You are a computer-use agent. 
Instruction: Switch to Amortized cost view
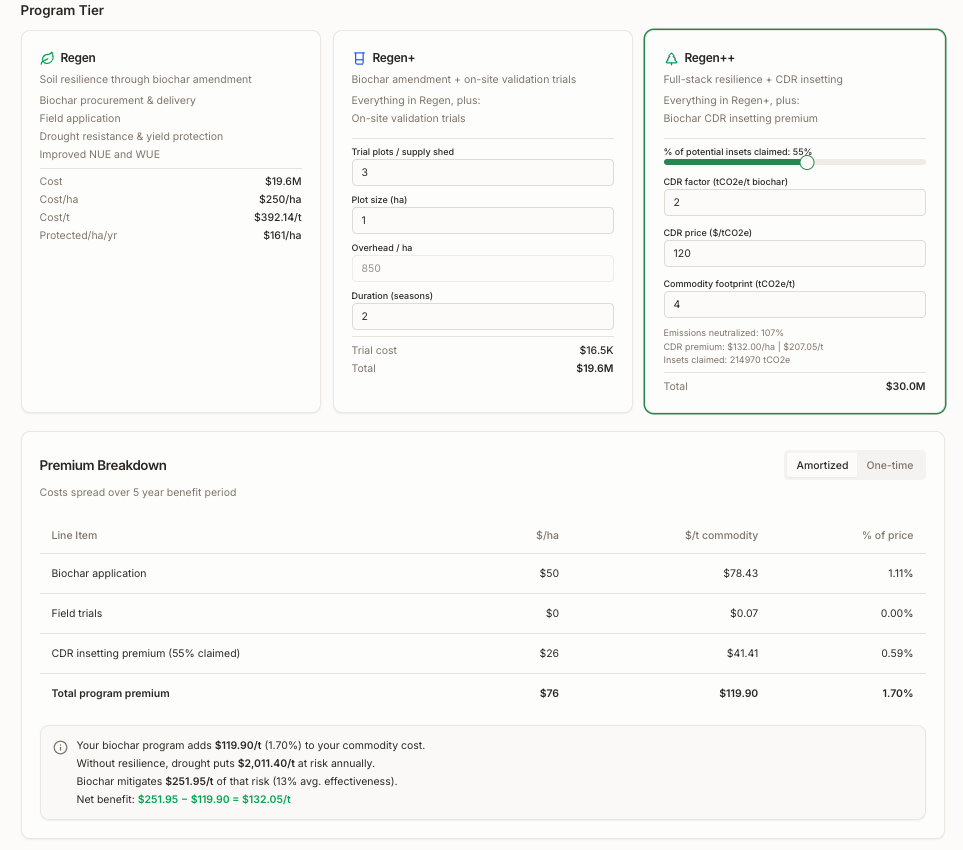(x=822, y=465)
